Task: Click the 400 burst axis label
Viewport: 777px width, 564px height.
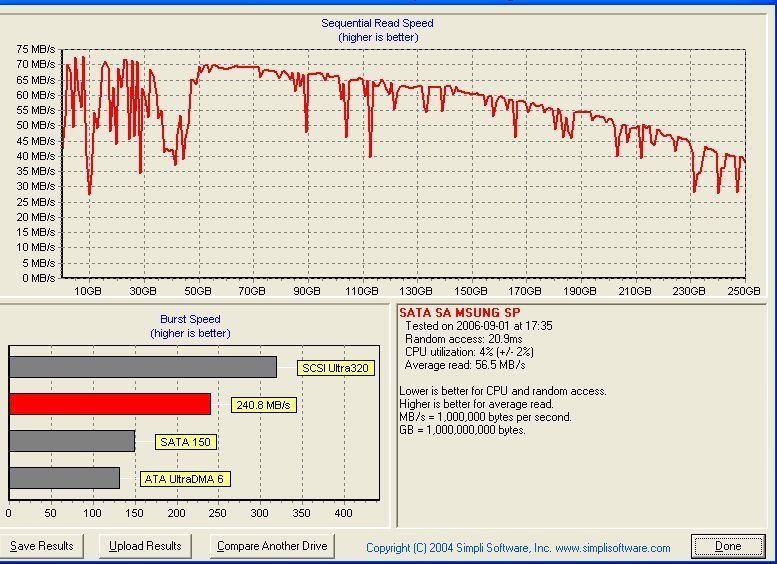Action: [343, 513]
